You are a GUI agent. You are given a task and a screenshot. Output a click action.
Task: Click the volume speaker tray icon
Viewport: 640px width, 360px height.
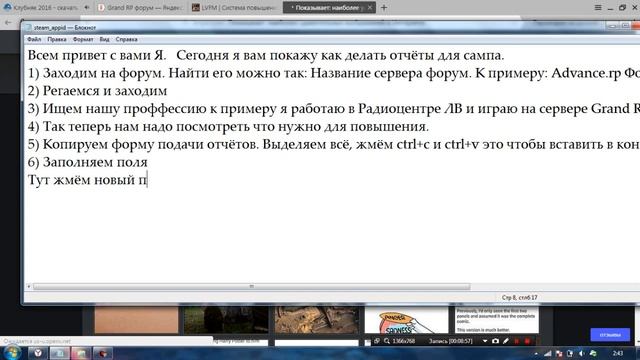click(x=581, y=353)
